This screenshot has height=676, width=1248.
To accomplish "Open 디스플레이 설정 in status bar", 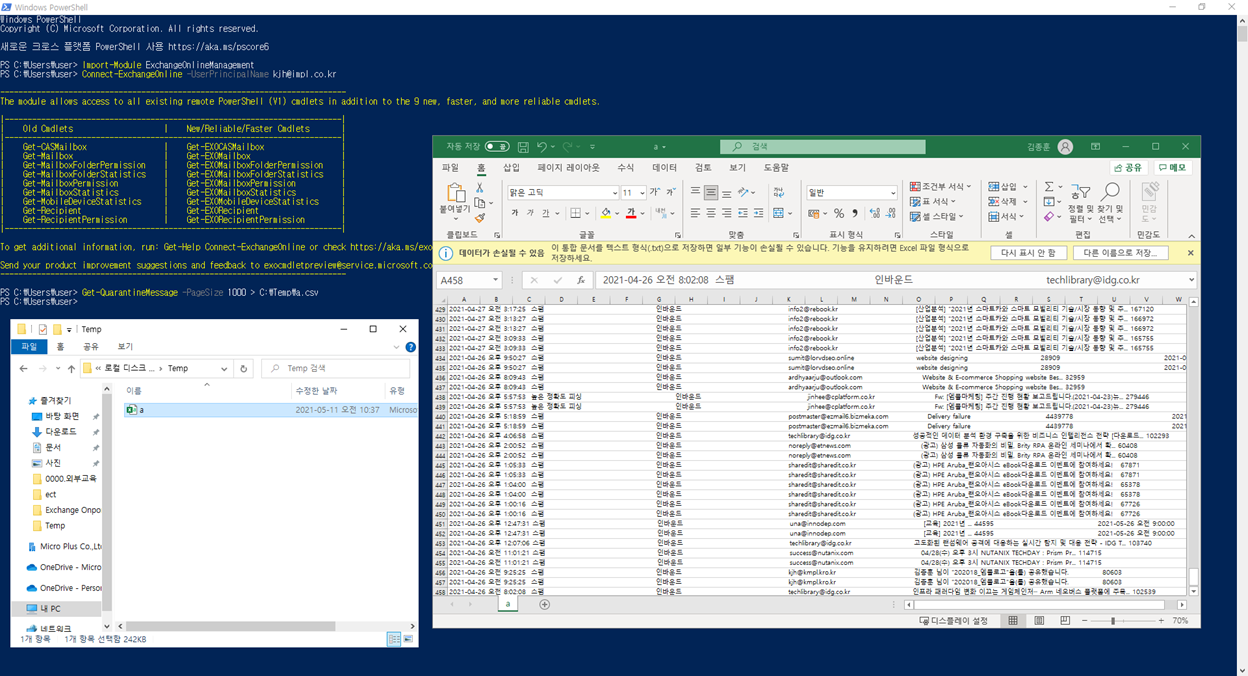I will 954,621.
